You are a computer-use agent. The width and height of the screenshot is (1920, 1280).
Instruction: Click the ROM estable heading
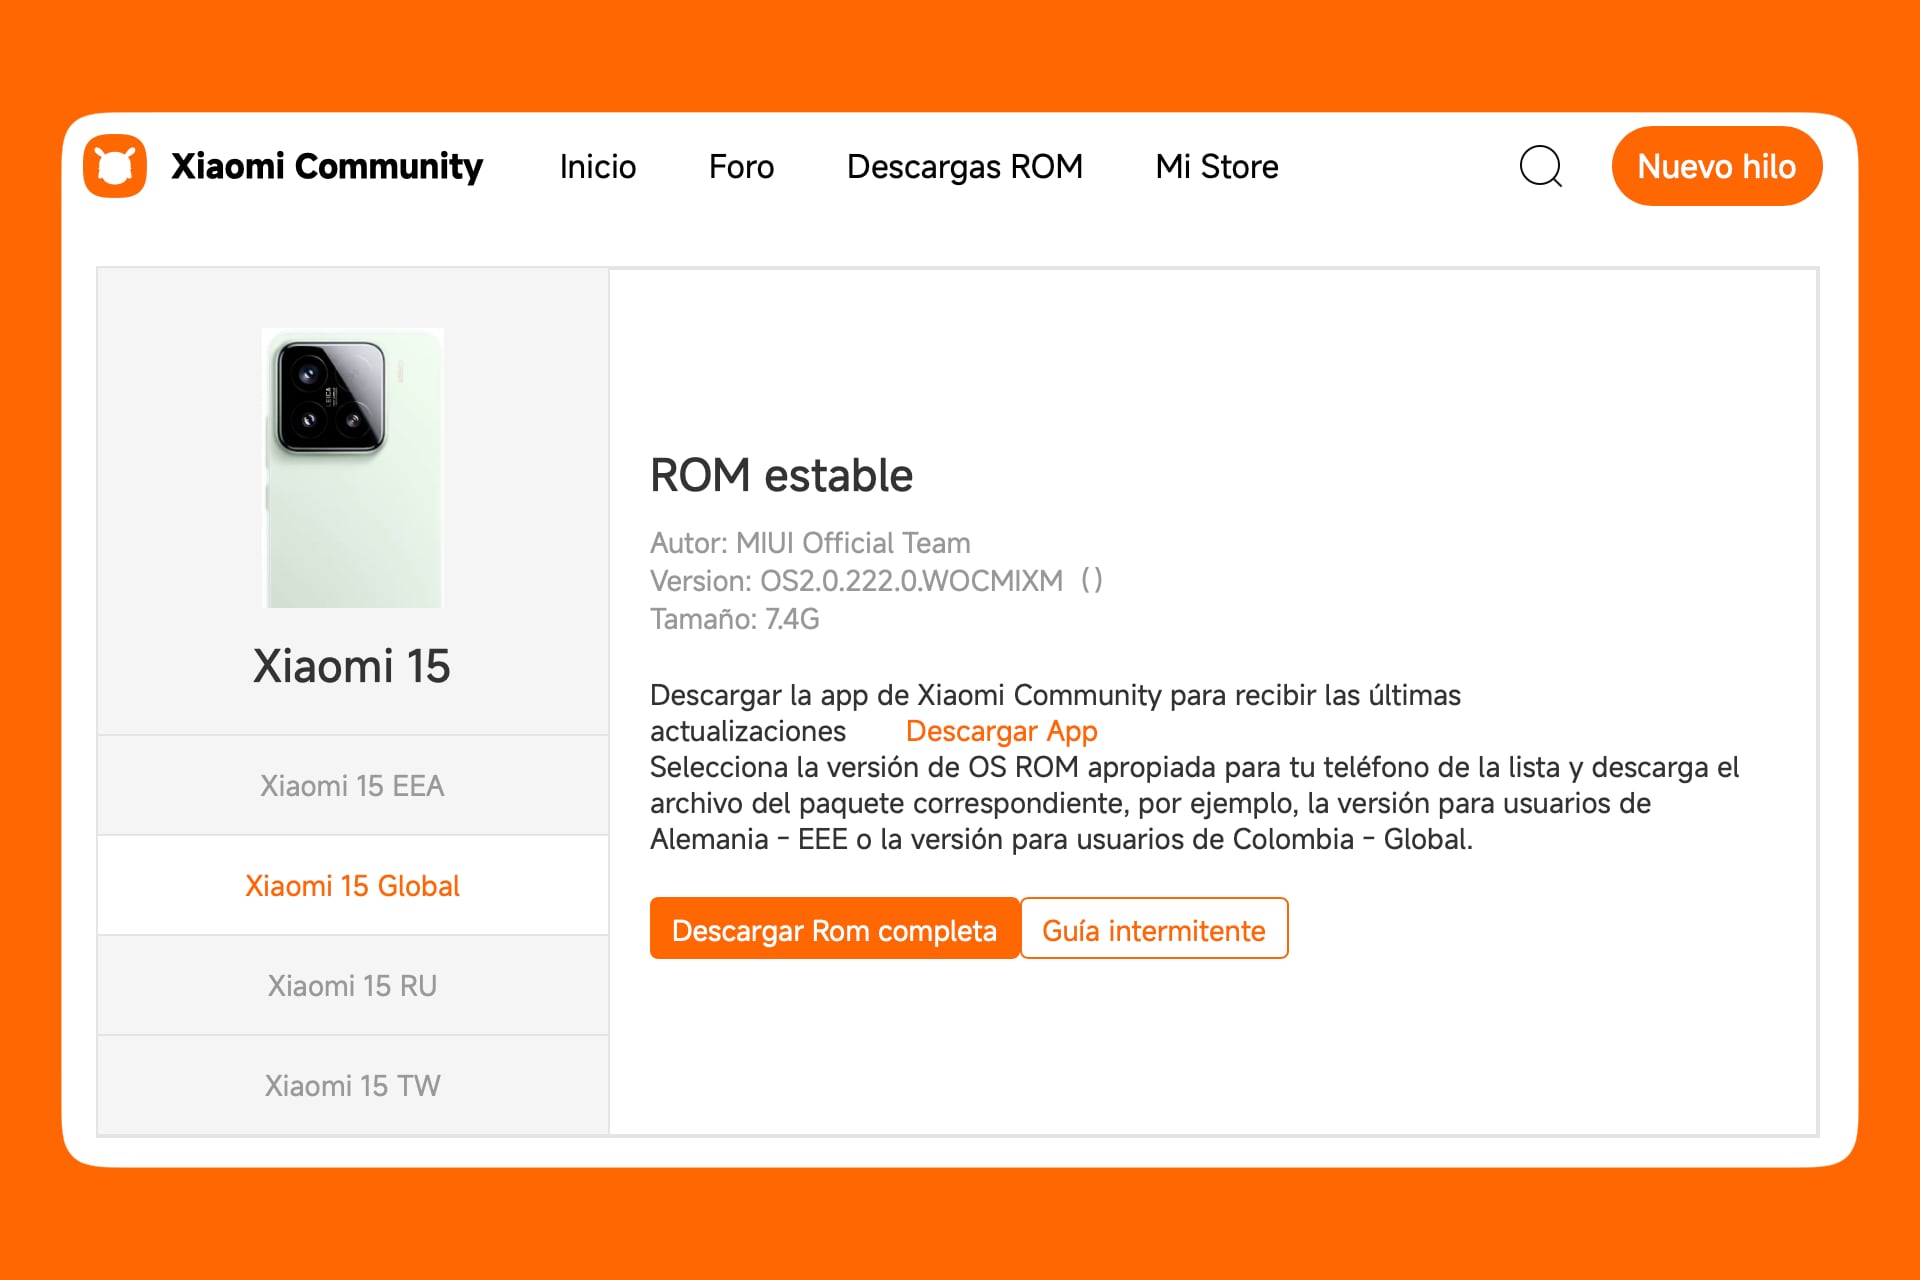coord(781,475)
